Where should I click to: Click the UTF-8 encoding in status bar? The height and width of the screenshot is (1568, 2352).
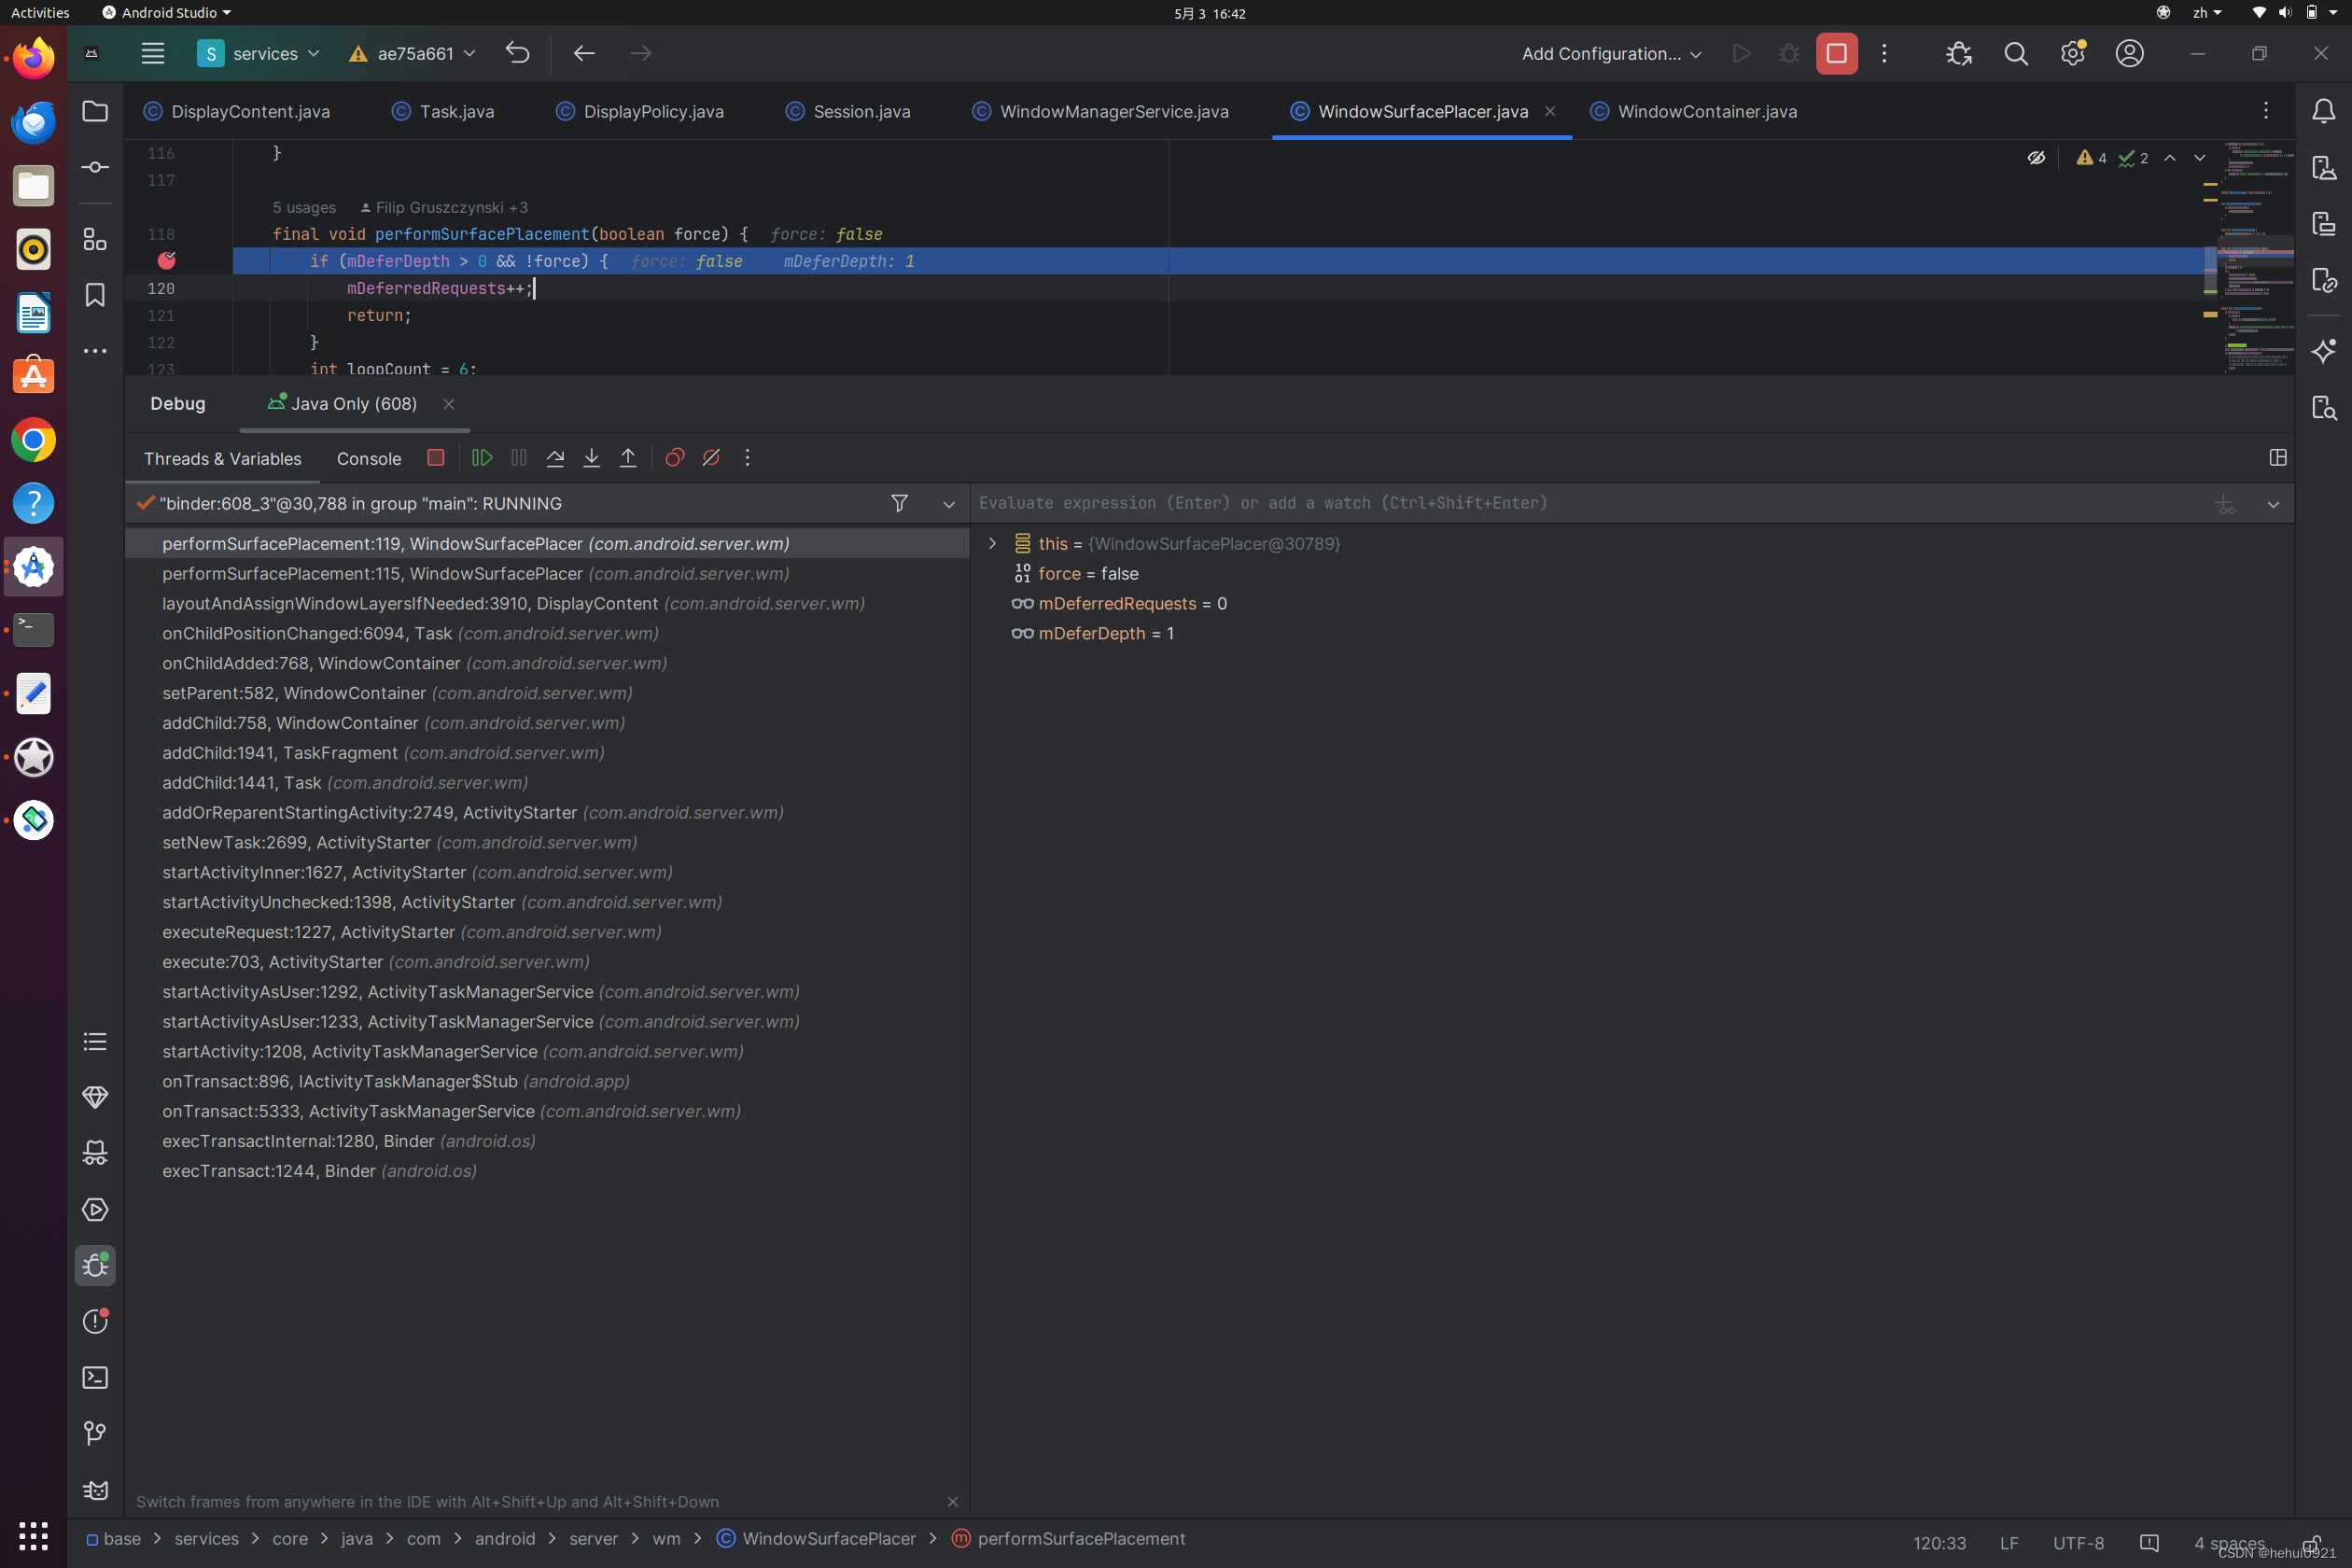click(2078, 1543)
